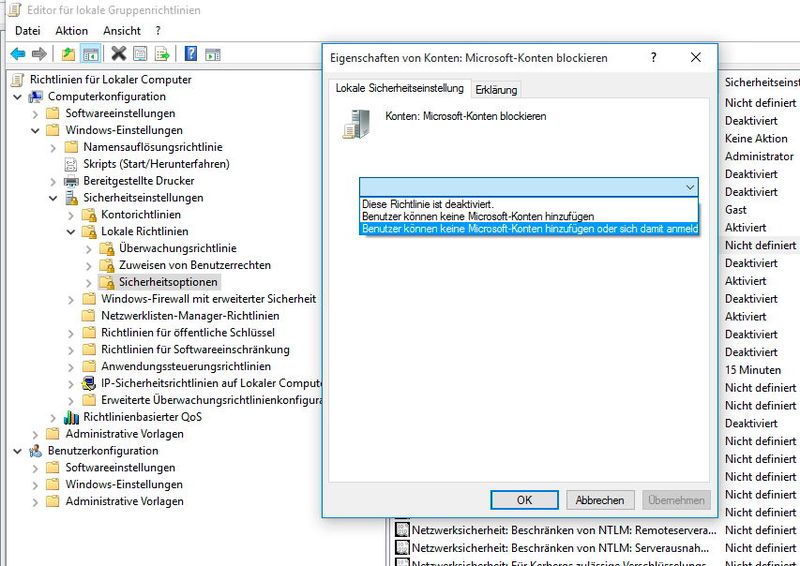This screenshot has height=566, width=800.
Task: Collapse the Sicherheitseinstellungen node
Action: point(53,198)
